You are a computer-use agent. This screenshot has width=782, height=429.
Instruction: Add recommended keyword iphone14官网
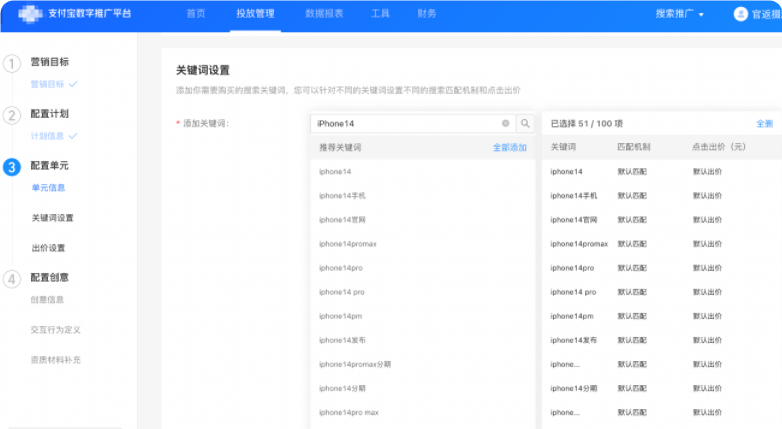(342, 219)
